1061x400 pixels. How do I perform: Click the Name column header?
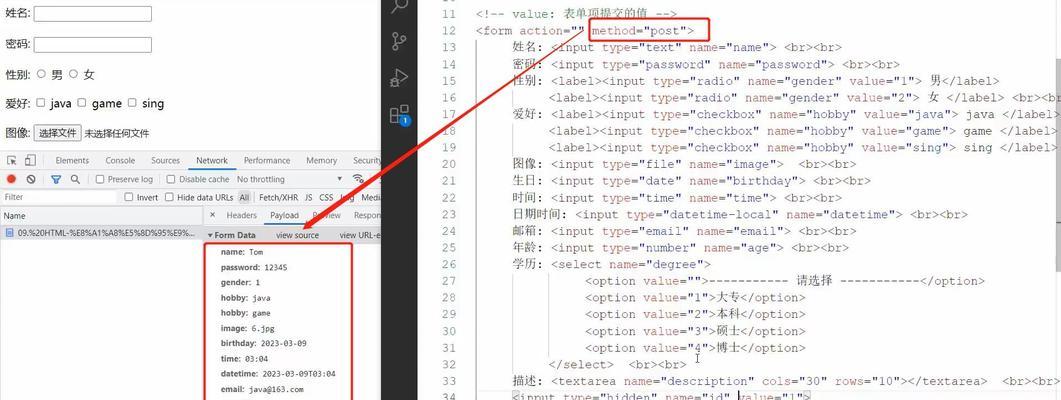coord(101,215)
